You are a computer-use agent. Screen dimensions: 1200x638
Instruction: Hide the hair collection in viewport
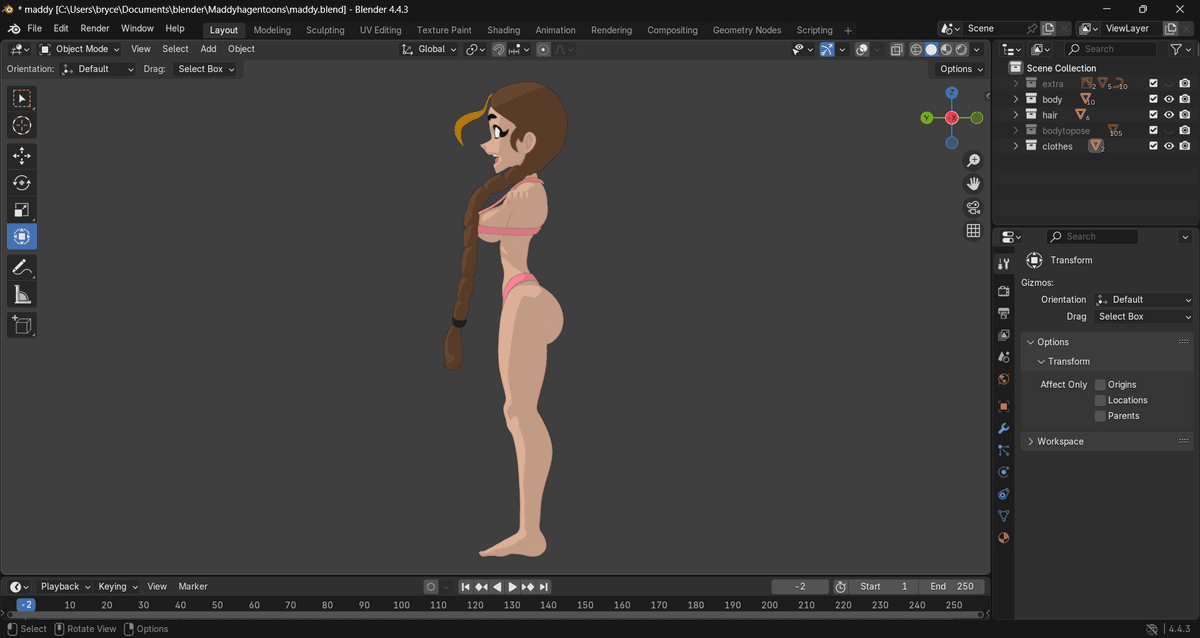coord(1169,115)
